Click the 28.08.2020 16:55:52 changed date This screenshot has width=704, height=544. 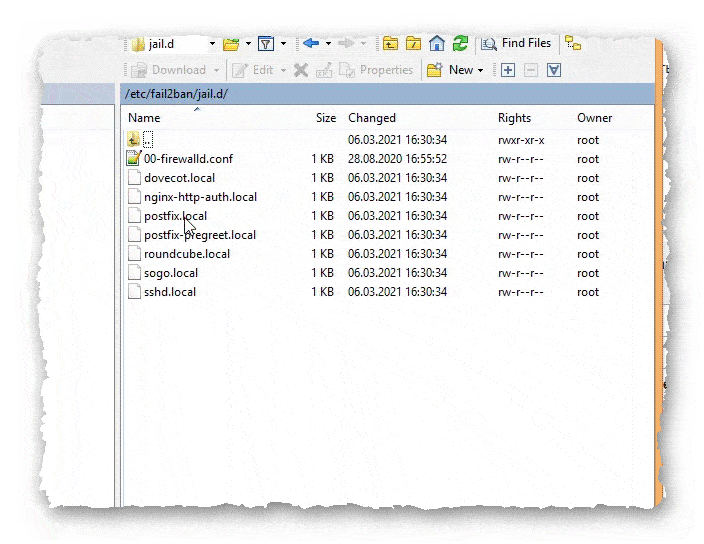point(397,159)
